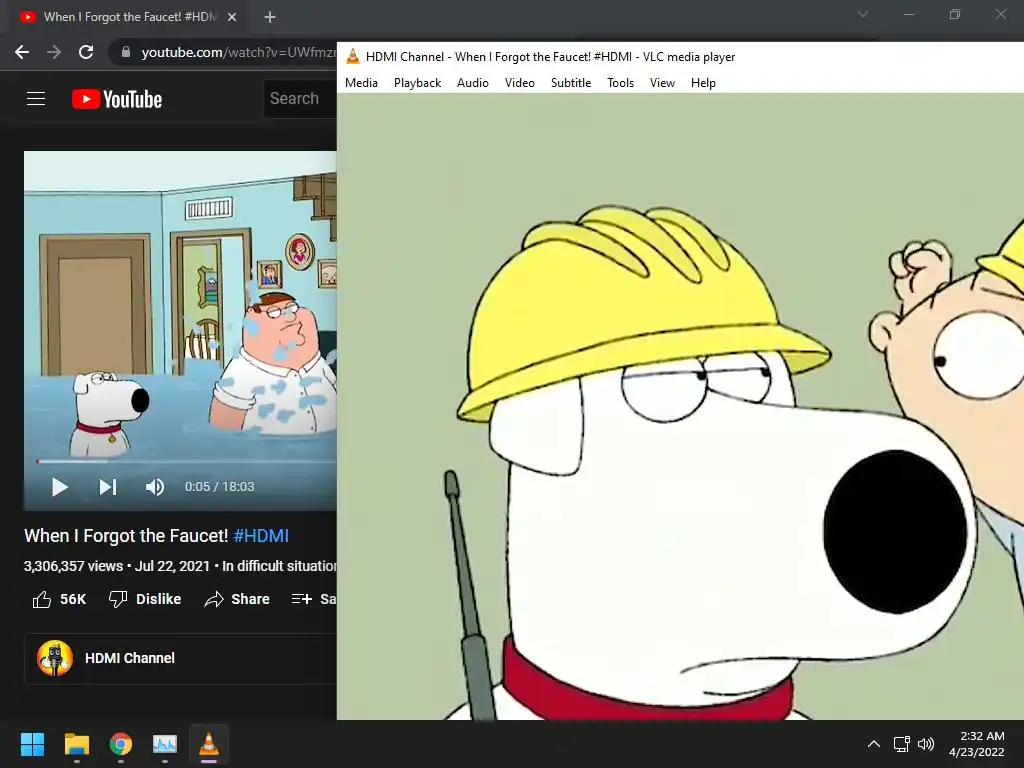The height and width of the screenshot is (768, 1024).
Task: Click the browser address bar URL
Action: coord(238,52)
